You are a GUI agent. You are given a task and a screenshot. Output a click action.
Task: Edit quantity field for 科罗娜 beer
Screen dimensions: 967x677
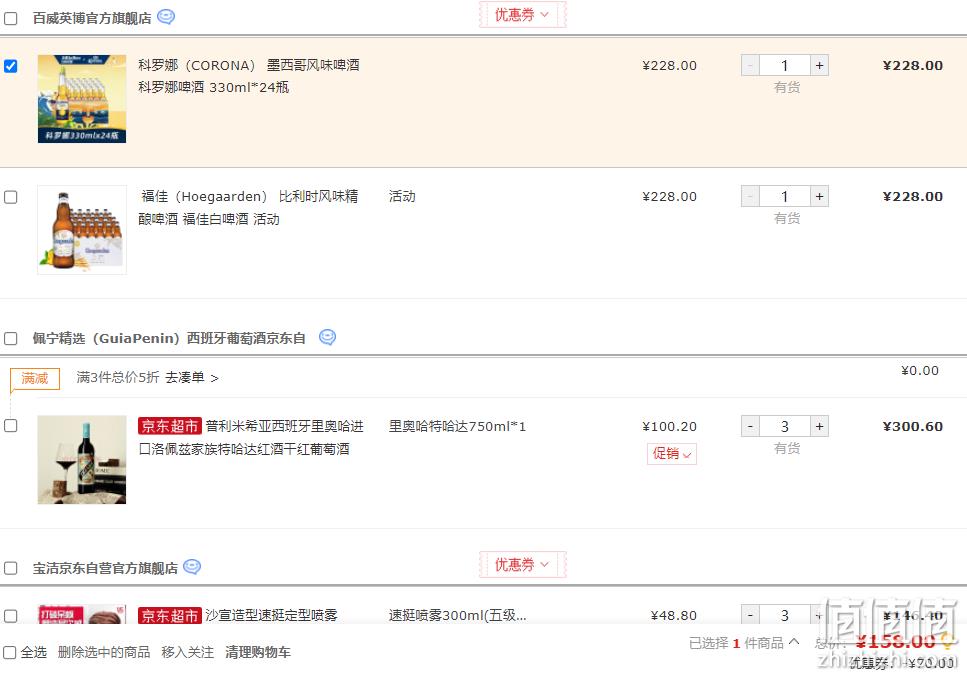coord(784,65)
